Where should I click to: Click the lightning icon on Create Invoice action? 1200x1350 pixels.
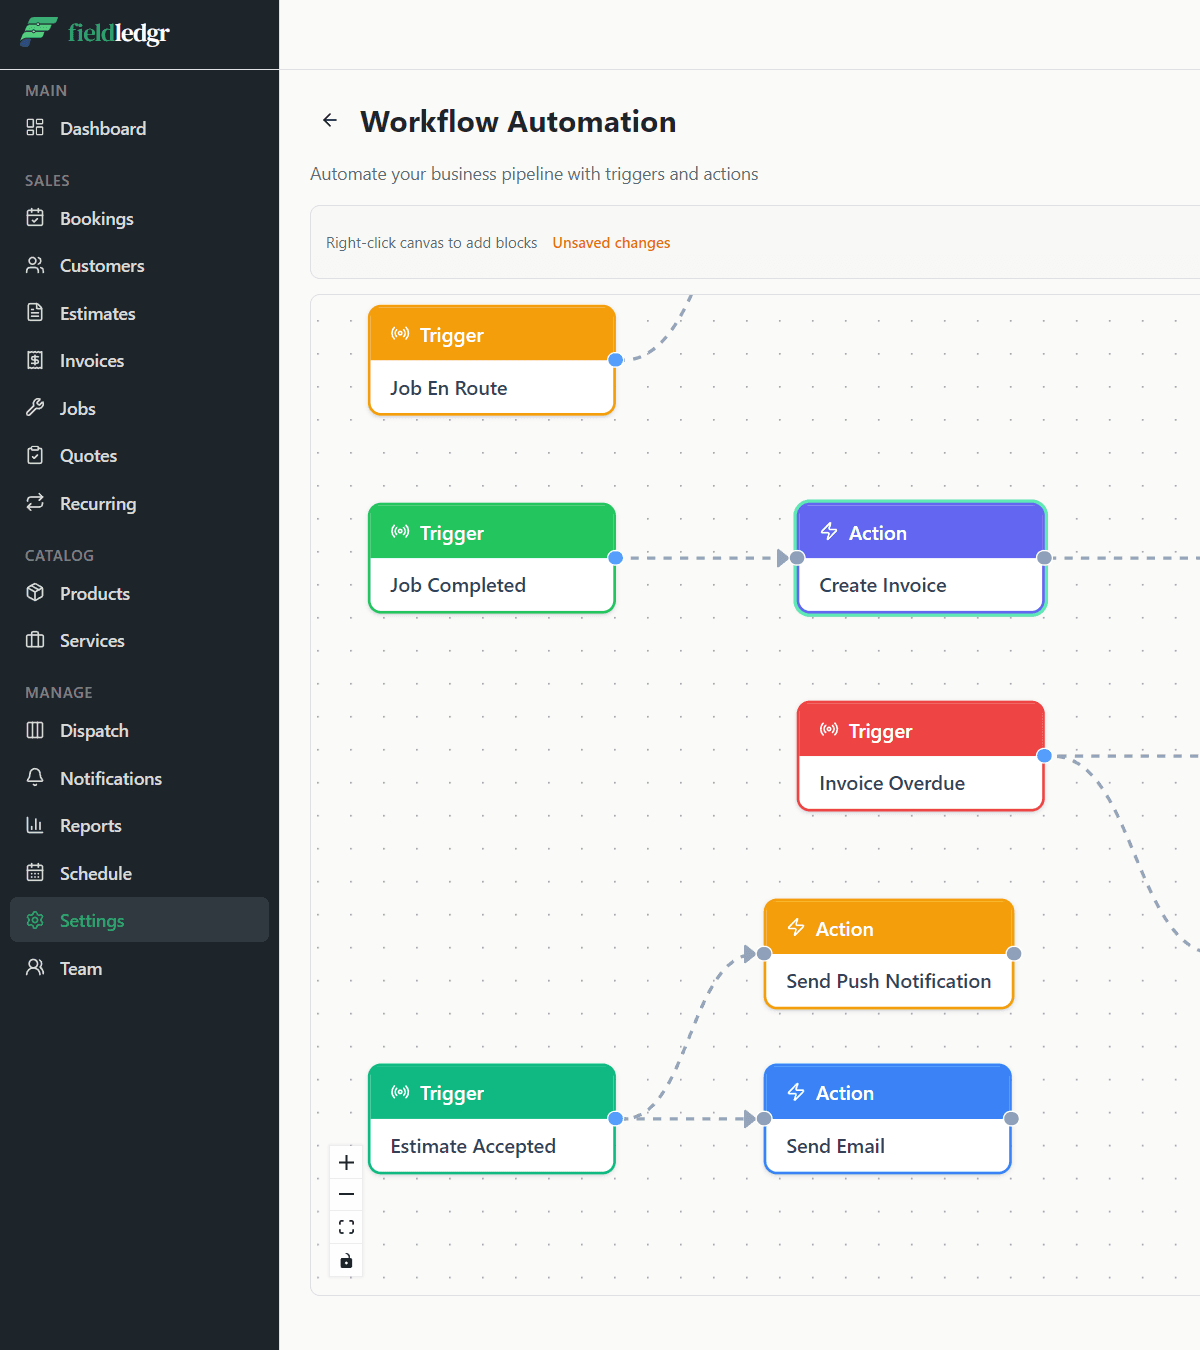pos(828,531)
